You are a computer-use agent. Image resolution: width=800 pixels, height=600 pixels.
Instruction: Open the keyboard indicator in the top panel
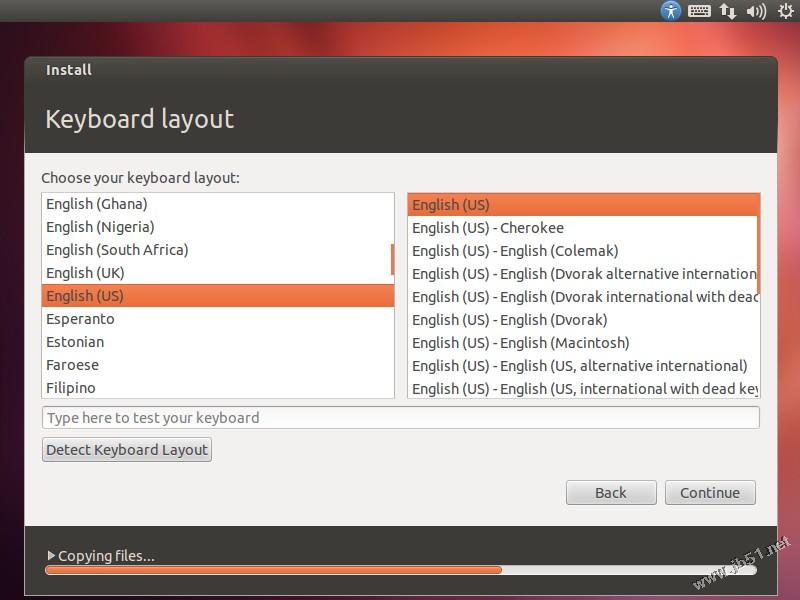[699, 11]
